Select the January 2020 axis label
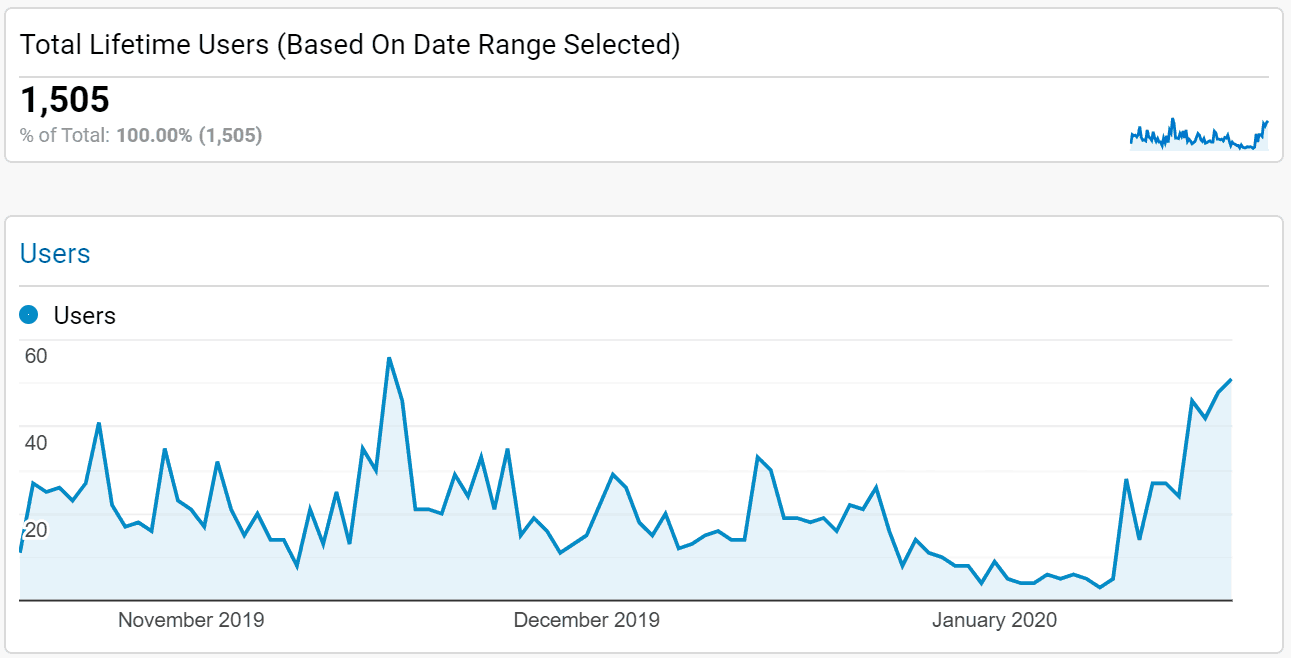The height and width of the screenshot is (658, 1291). coord(994,620)
